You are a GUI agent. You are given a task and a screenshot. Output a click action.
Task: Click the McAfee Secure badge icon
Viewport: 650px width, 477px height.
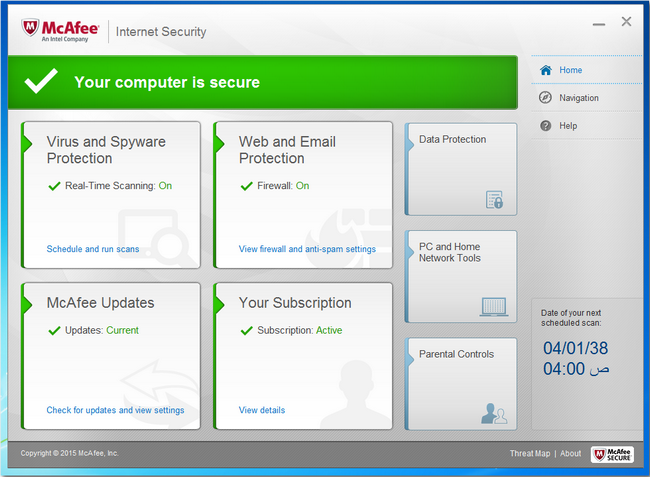611,454
